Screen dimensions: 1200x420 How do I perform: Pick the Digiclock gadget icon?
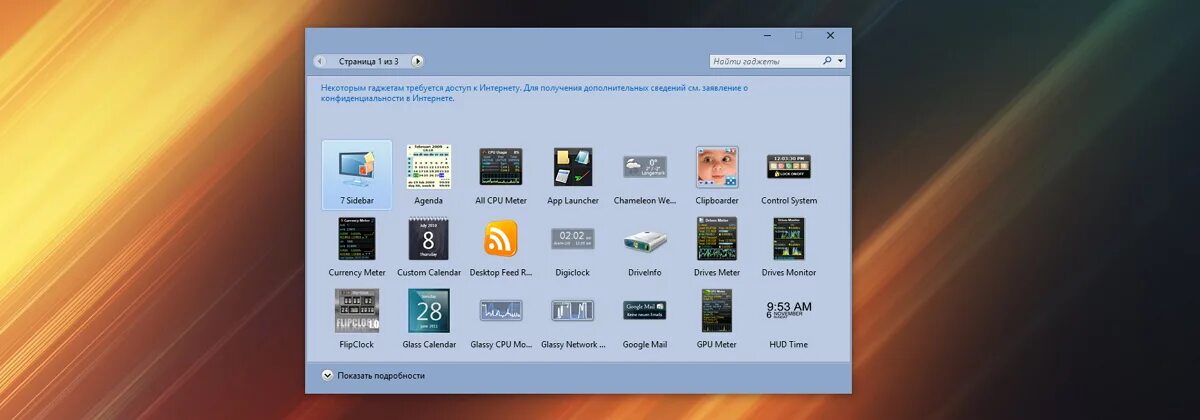pos(573,238)
